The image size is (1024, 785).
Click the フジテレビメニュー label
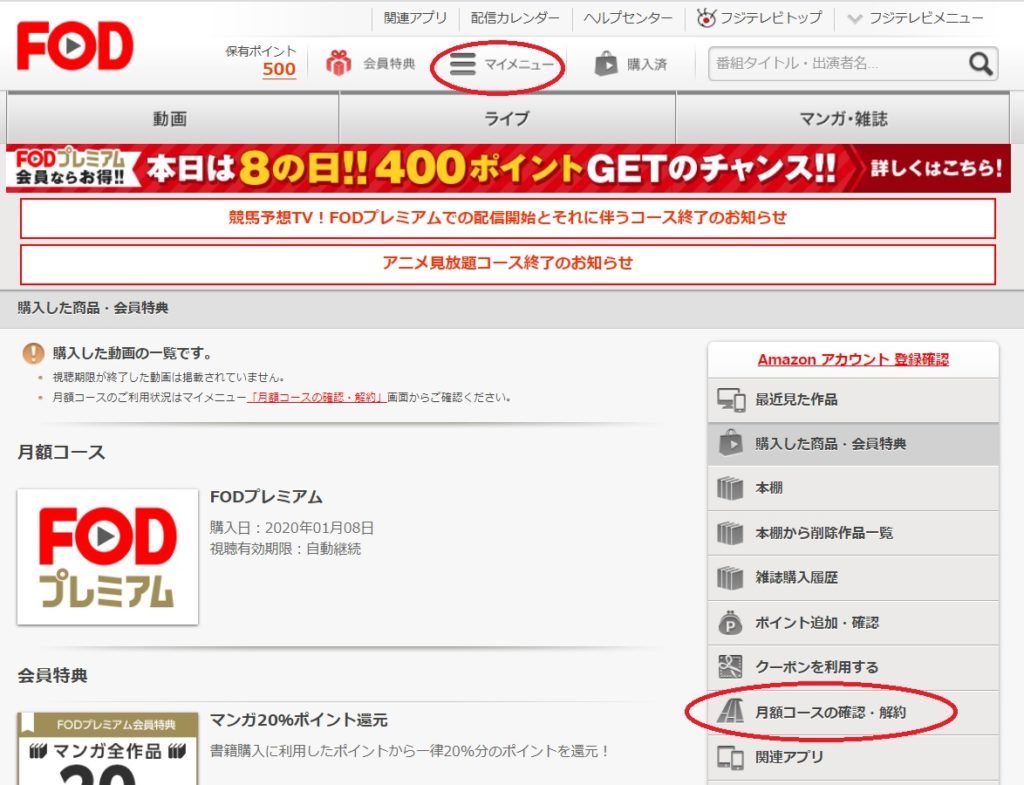tap(925, 18)
